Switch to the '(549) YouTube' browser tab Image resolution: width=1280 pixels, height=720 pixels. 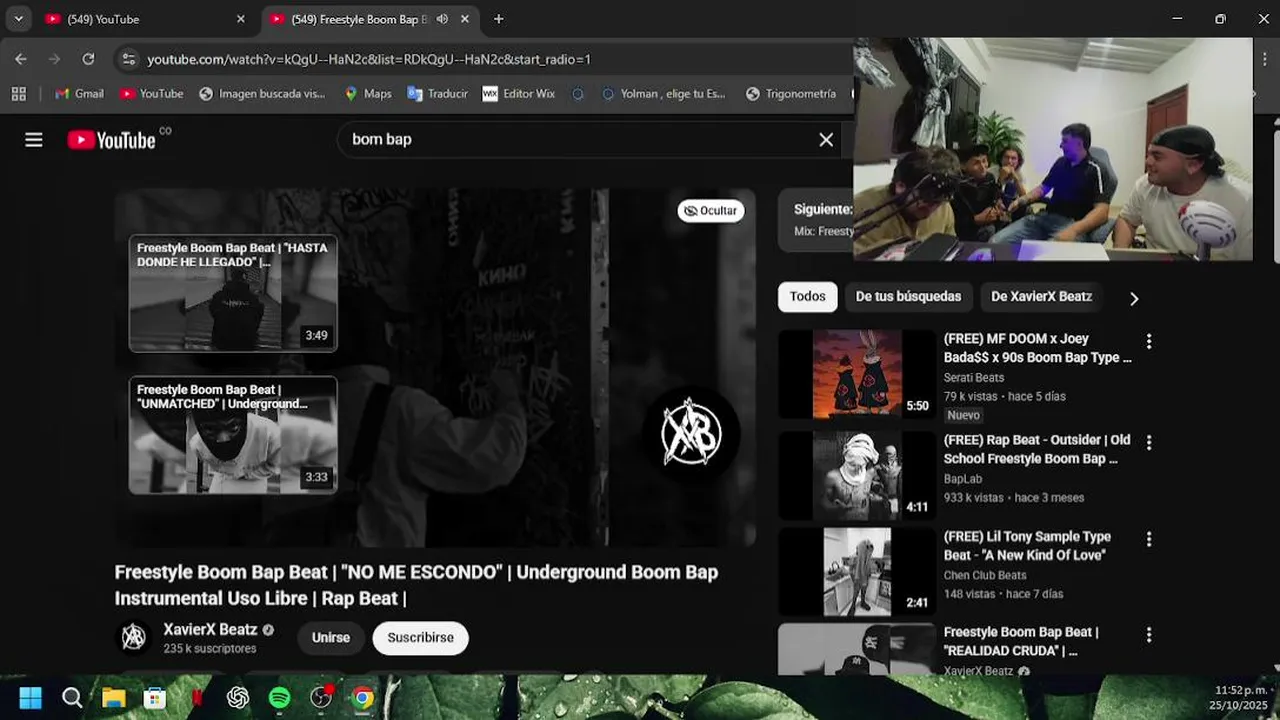(x=145, y=19)
